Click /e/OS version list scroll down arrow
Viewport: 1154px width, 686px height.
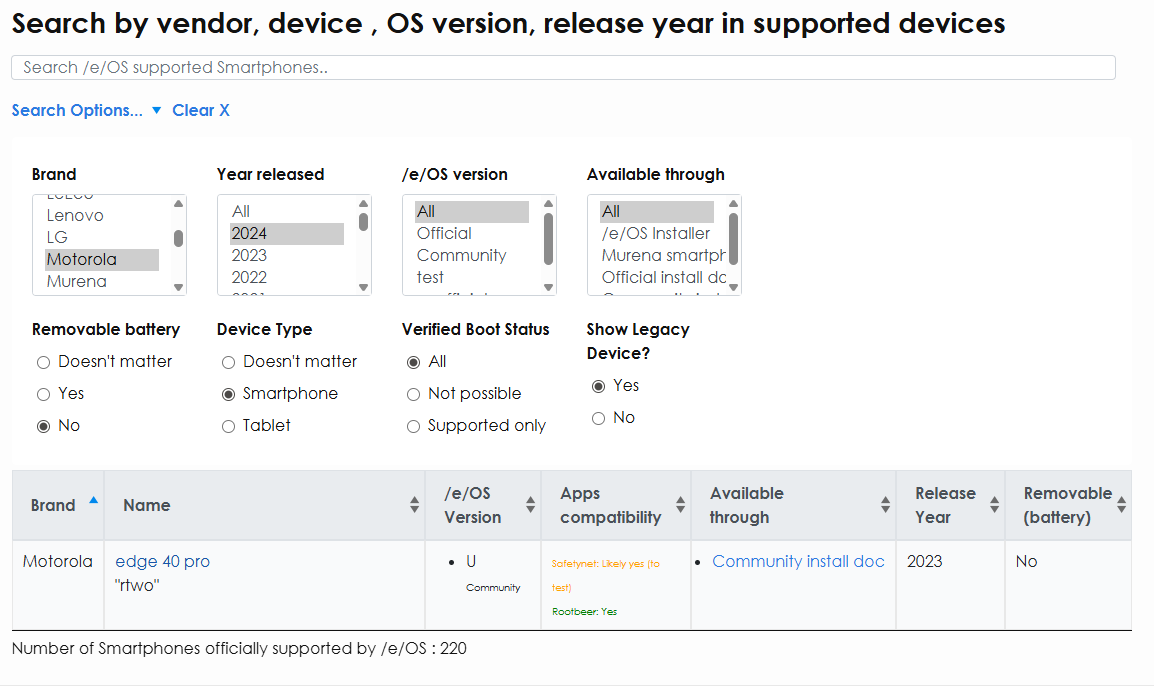[548, 287]
